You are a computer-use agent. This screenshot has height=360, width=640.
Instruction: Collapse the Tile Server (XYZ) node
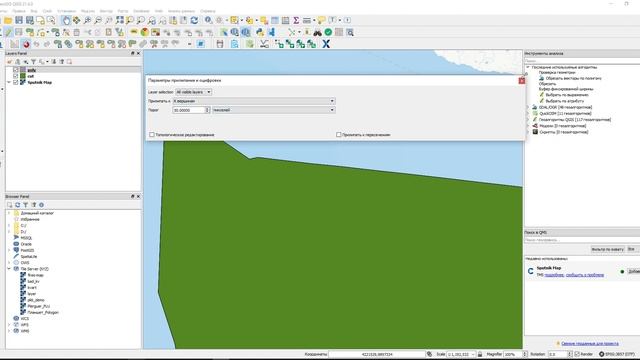9,269
